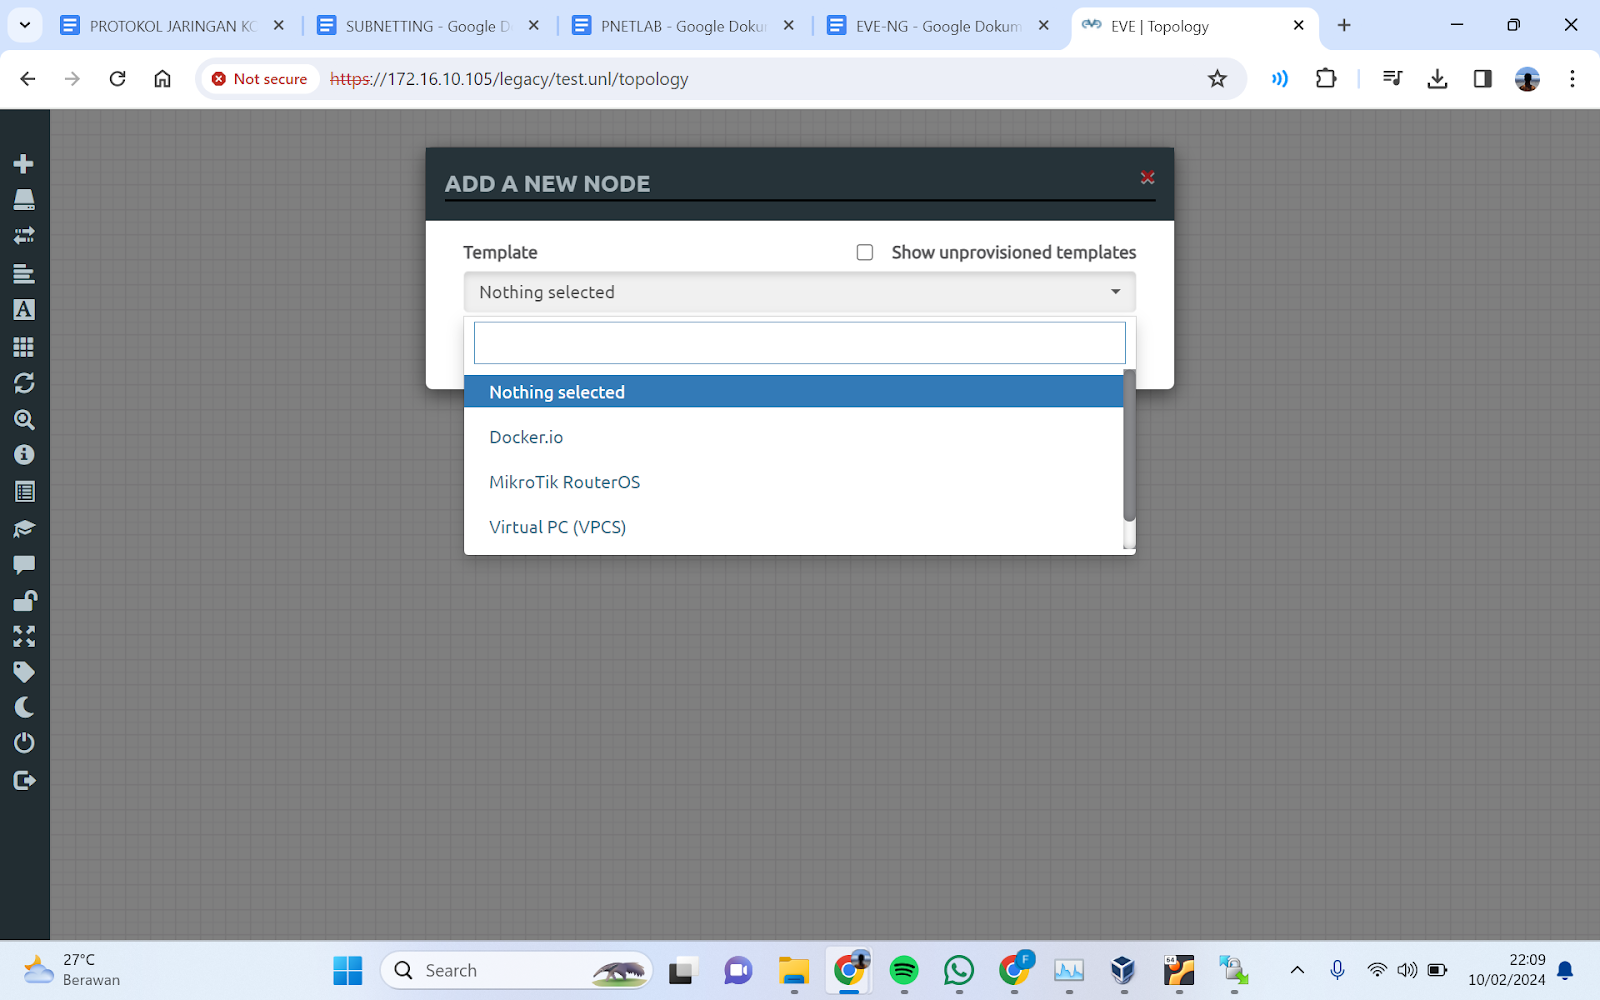Open Chrome three-dot menu

[1572, 78]
